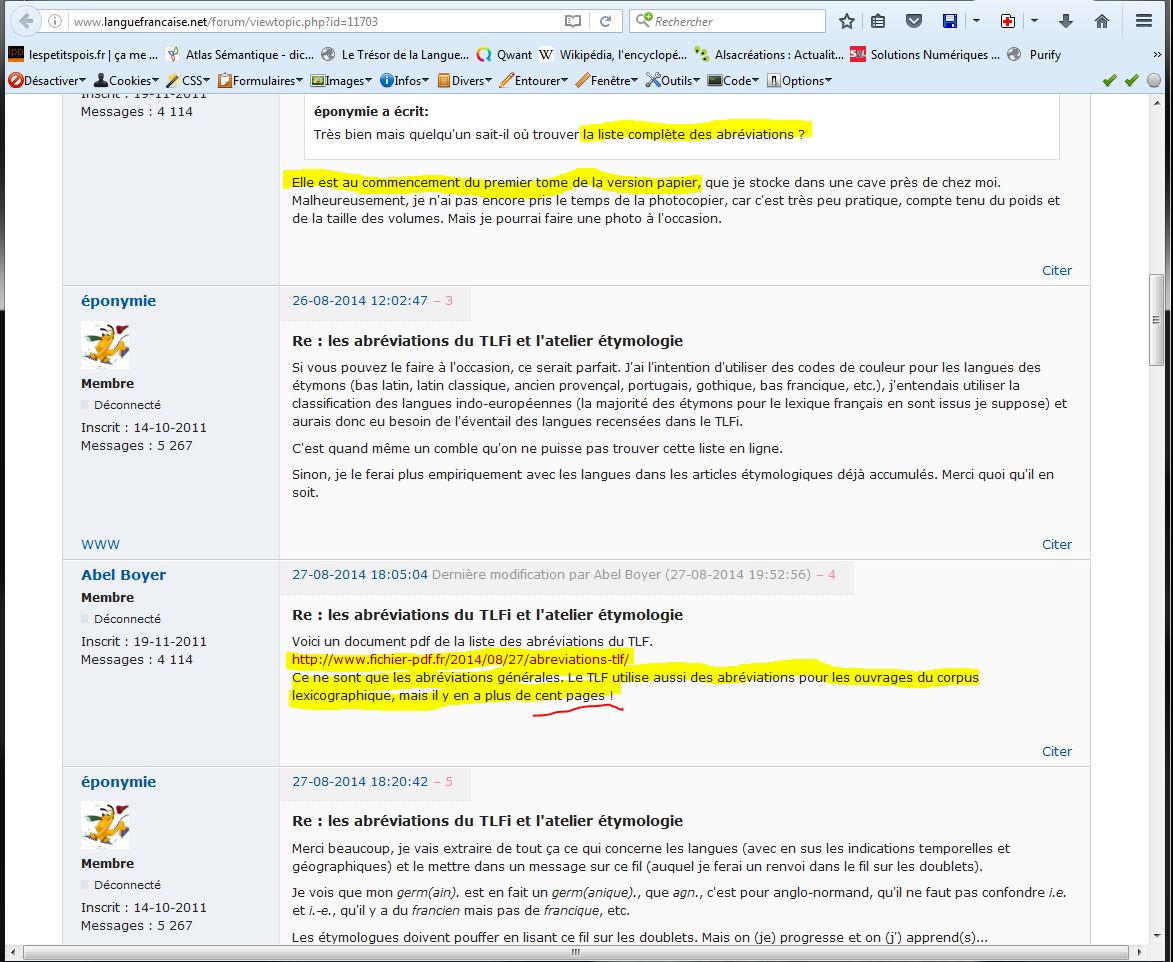Viewport: 1173px width, 962px height.
Task: Open éponymie's WWW website link
Action: point(100,545)
